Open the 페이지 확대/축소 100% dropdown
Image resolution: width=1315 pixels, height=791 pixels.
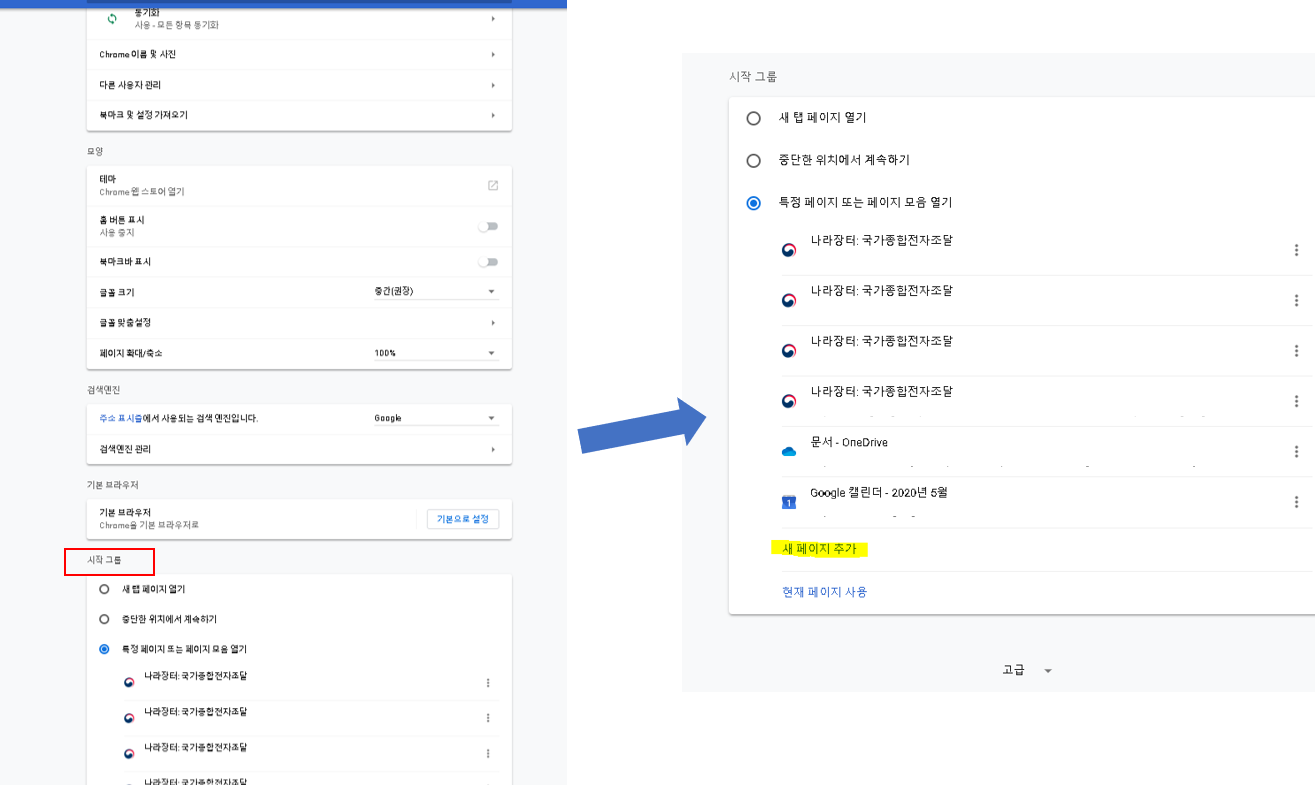click(435, 353)
